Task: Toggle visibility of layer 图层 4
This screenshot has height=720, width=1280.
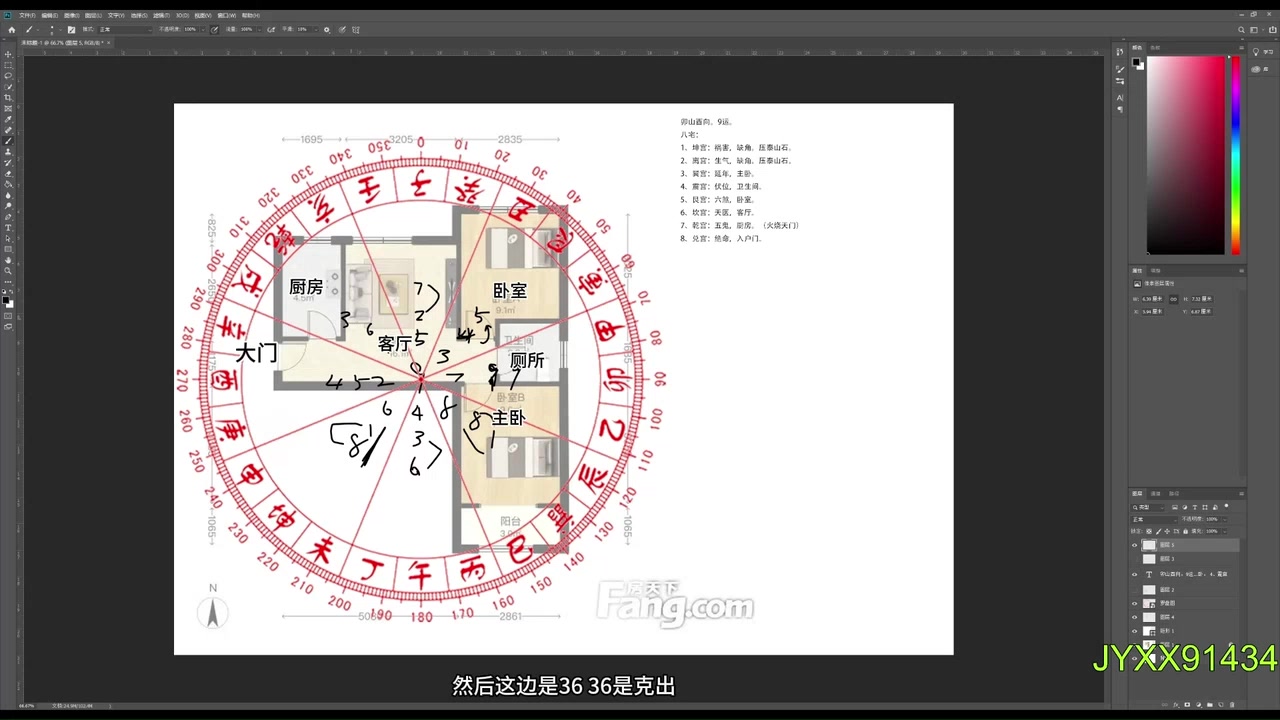Action: 1134,617
